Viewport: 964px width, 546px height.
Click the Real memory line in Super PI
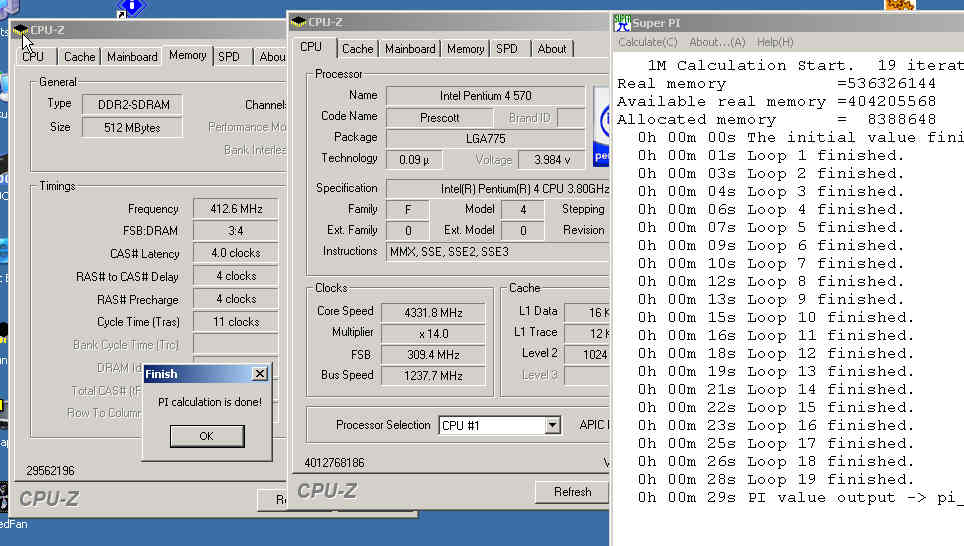[x=776, y=83]
